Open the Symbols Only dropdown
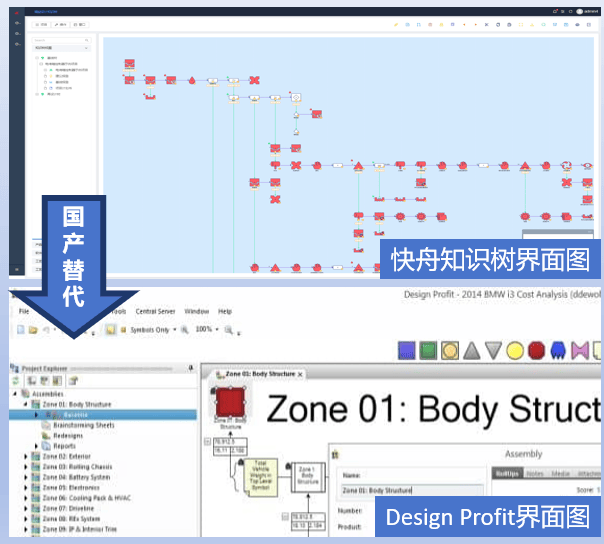 pos(175,329)
